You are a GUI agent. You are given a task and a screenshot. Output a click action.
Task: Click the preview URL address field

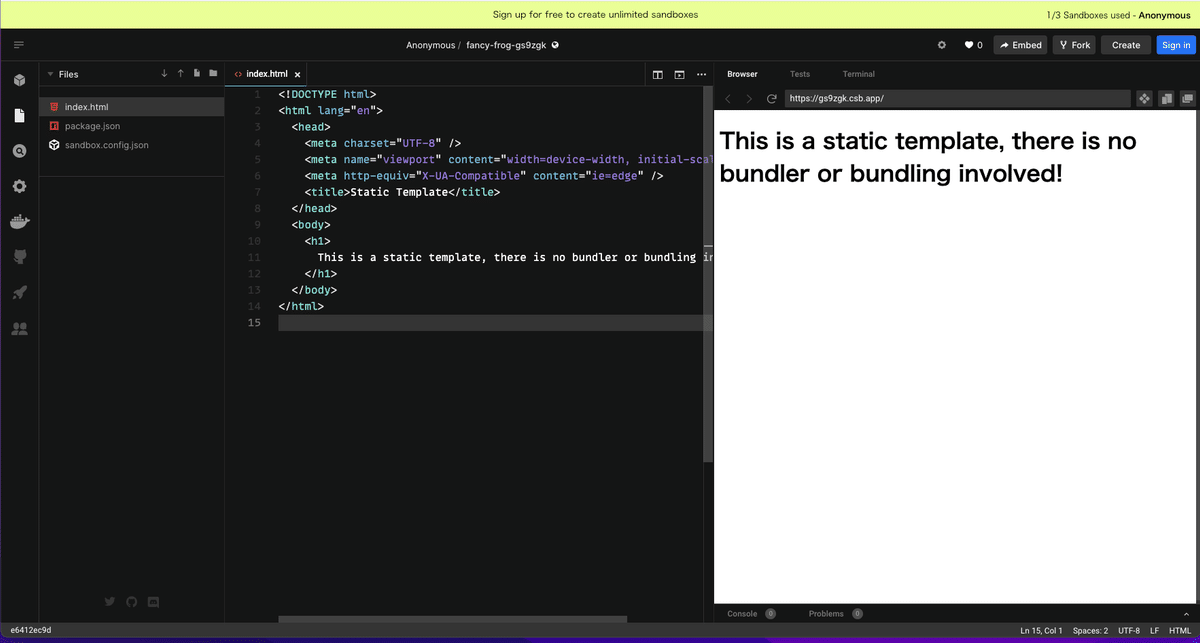tap(957, 98)
